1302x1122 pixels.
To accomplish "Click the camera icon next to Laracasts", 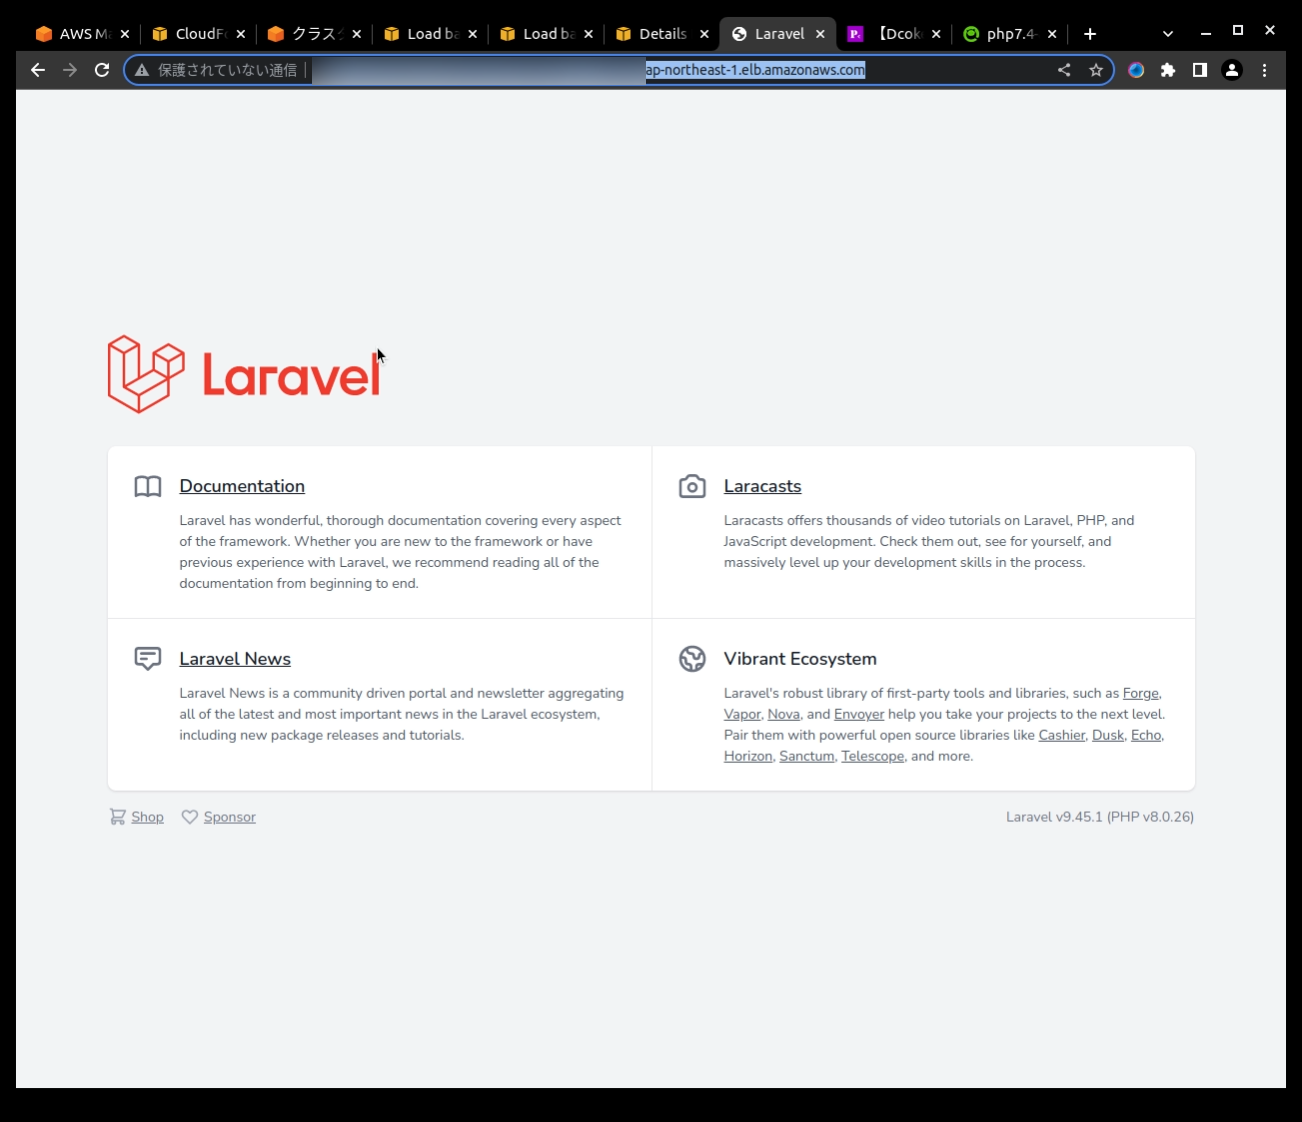I will pyautogui.click(x=692, y=486).
